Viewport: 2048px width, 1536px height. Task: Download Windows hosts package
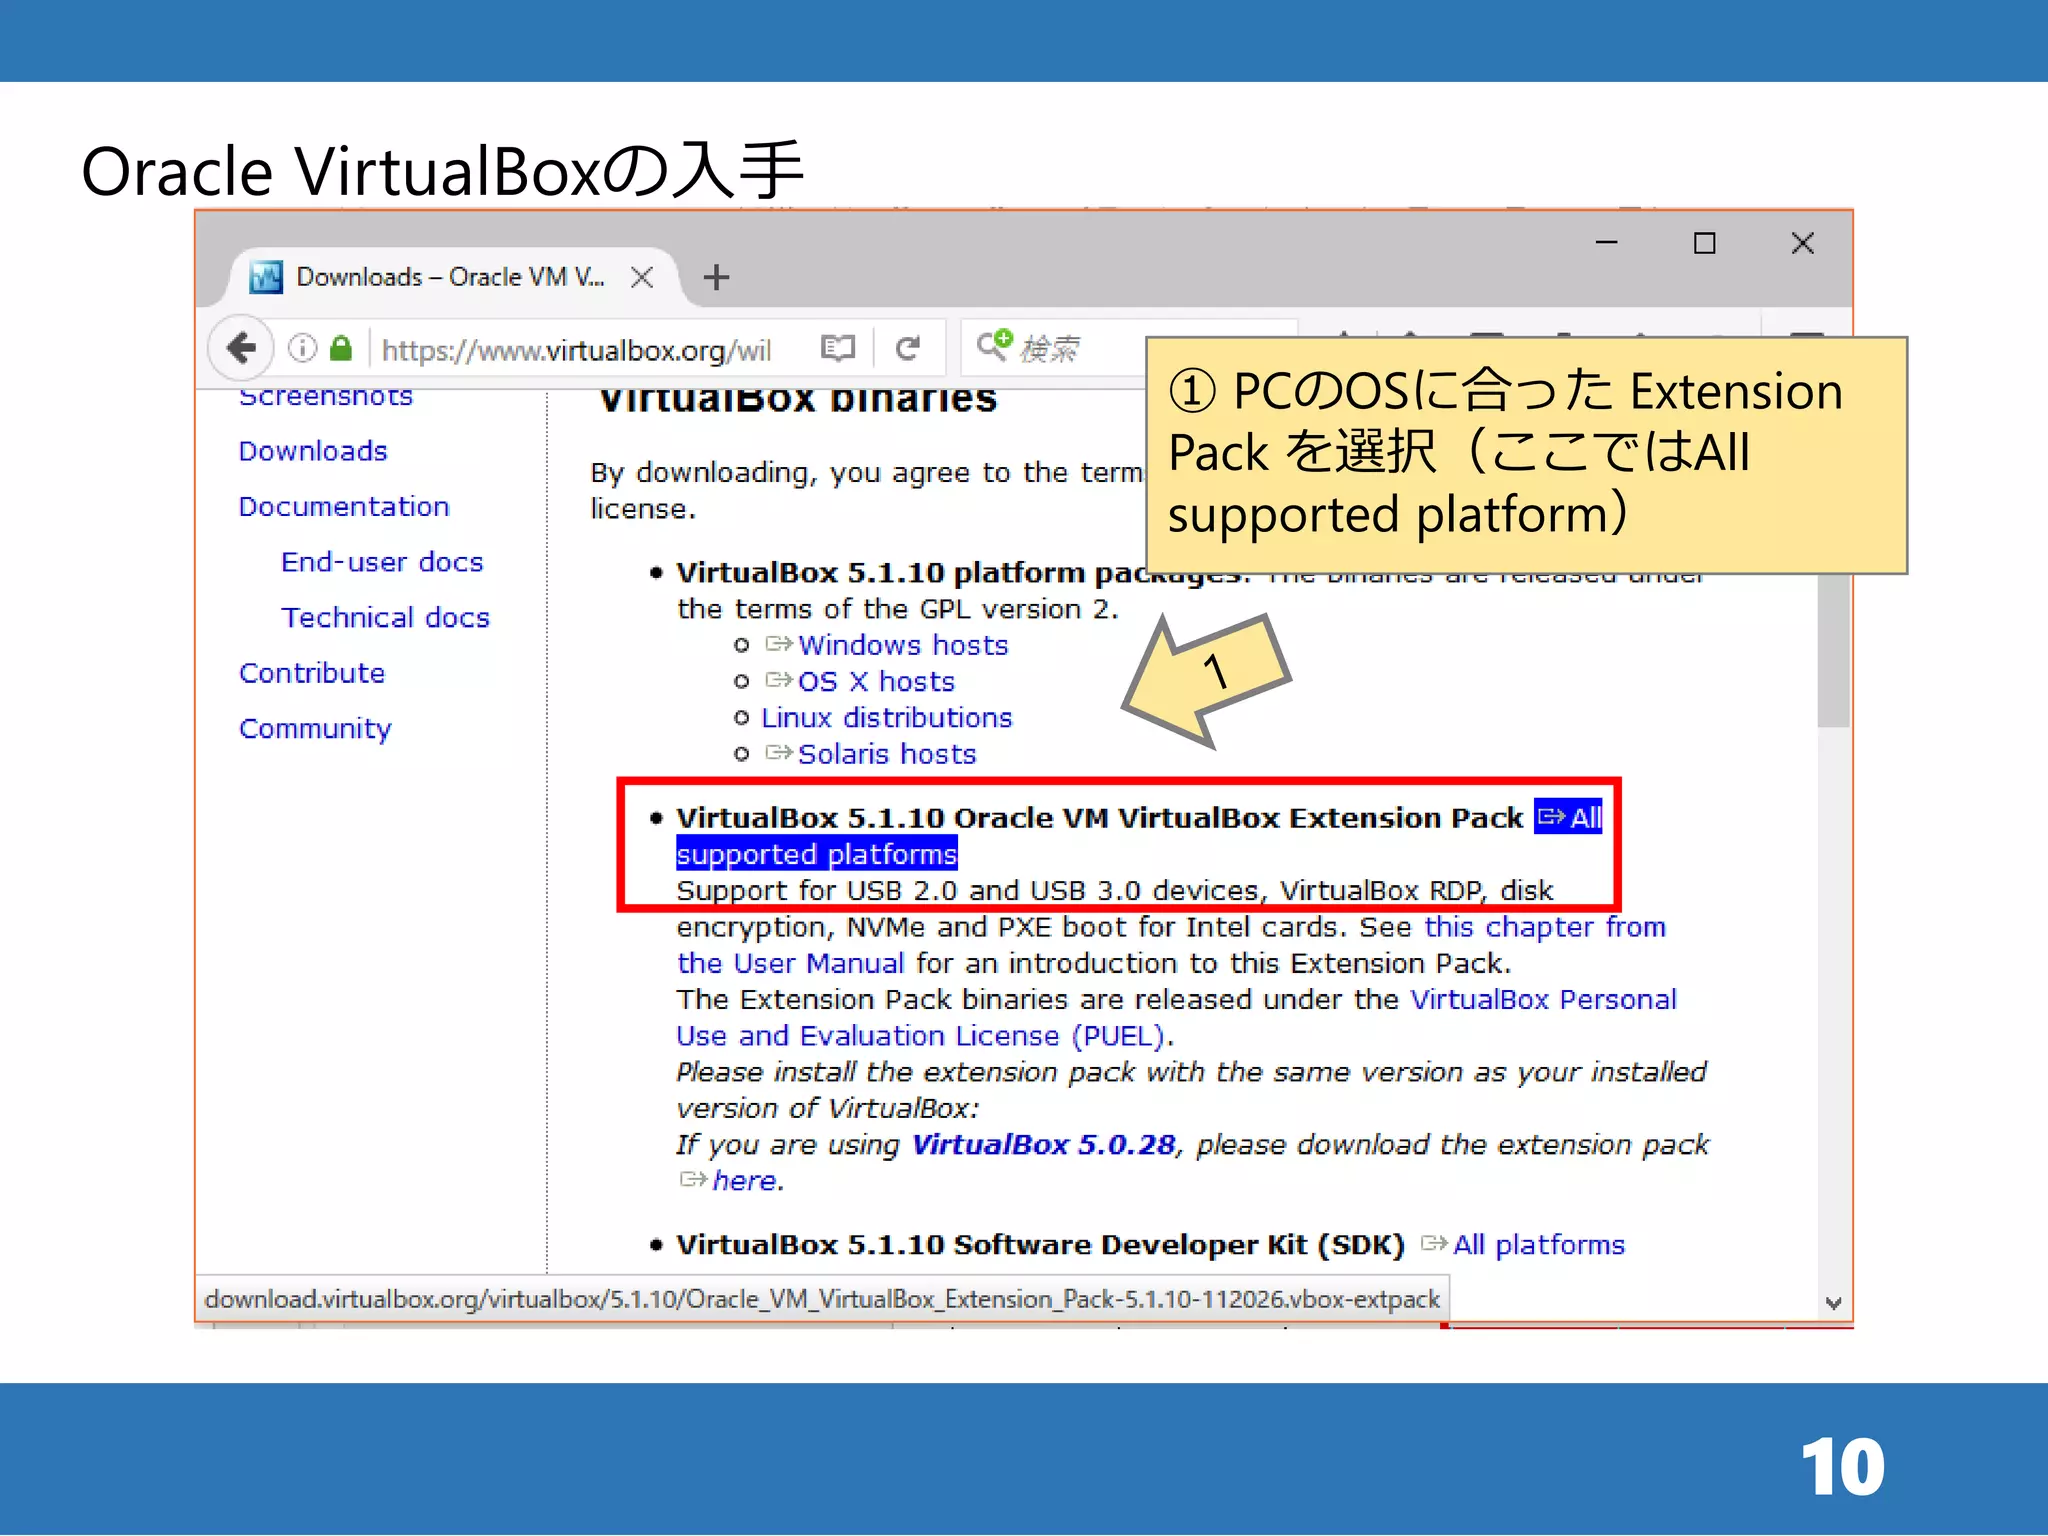(902, 645)
